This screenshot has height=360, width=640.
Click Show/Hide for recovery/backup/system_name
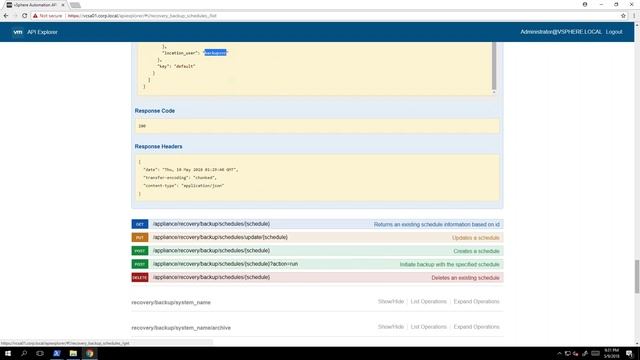point(391,302)
